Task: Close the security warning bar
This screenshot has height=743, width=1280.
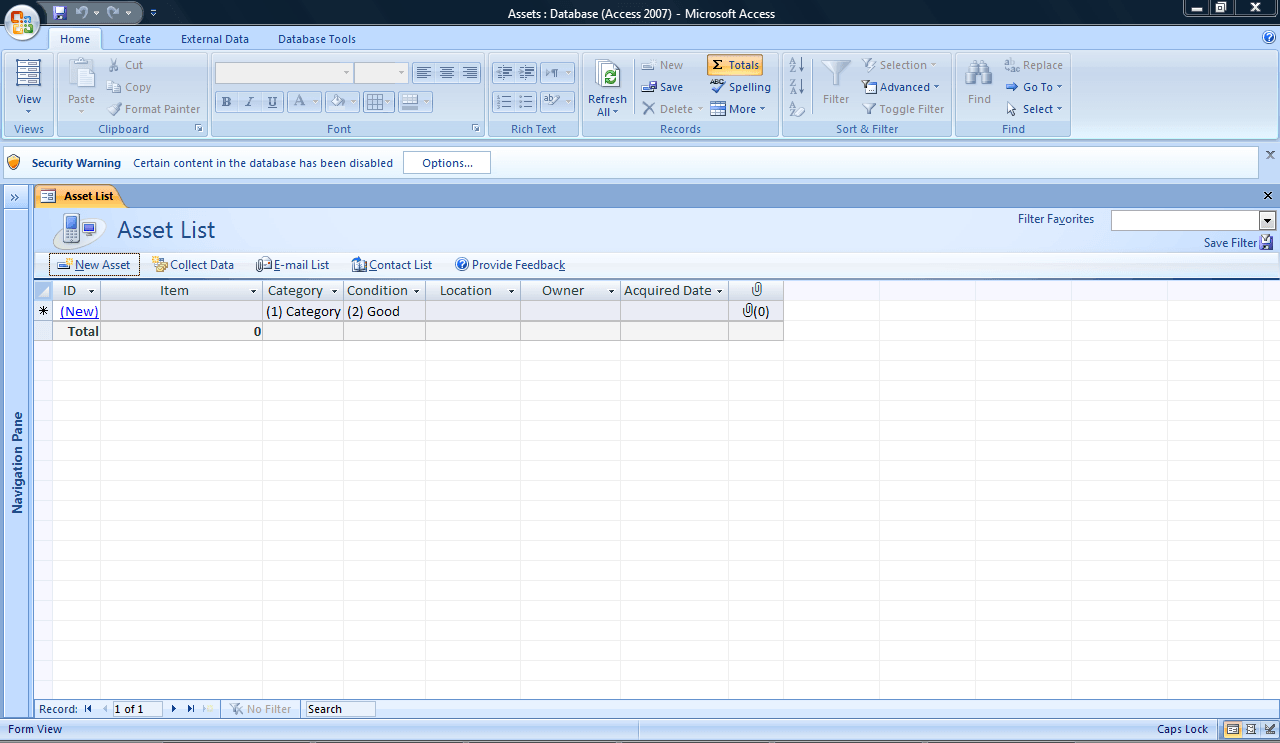Action: [x=1270, y=155]
